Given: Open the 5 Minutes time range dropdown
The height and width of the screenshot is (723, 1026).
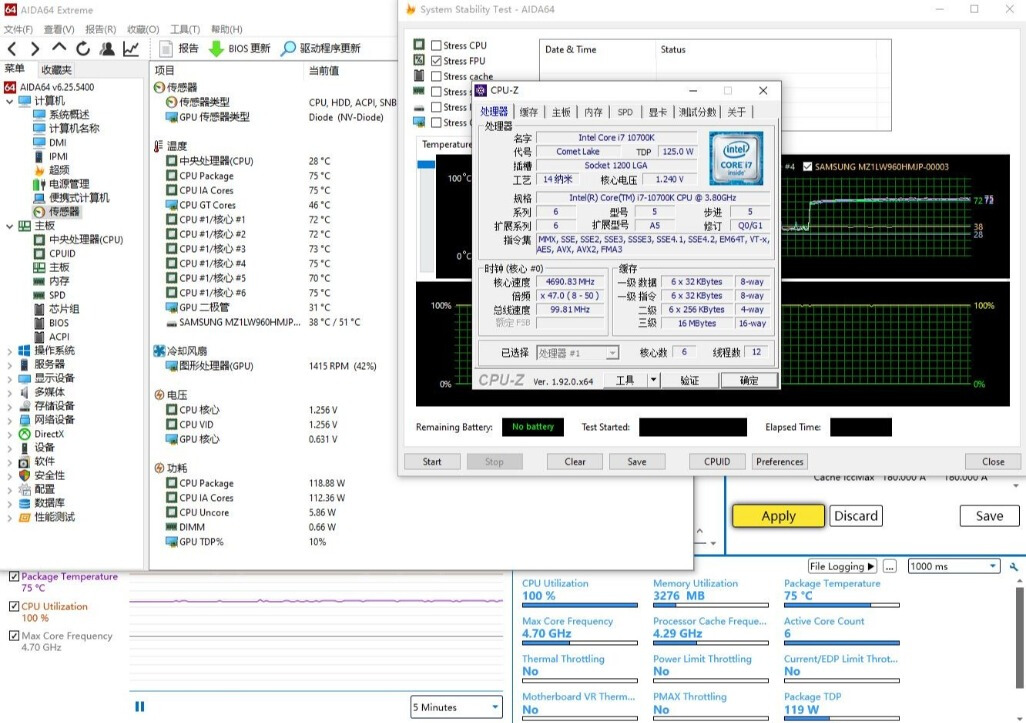Looking at the screenshot, I should point(456,707).
